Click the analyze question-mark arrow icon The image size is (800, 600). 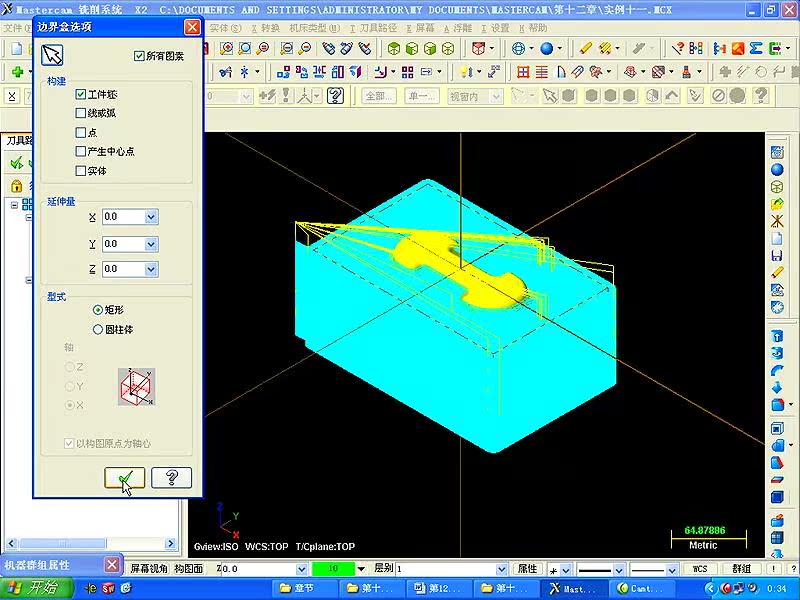tap(678, 48)
